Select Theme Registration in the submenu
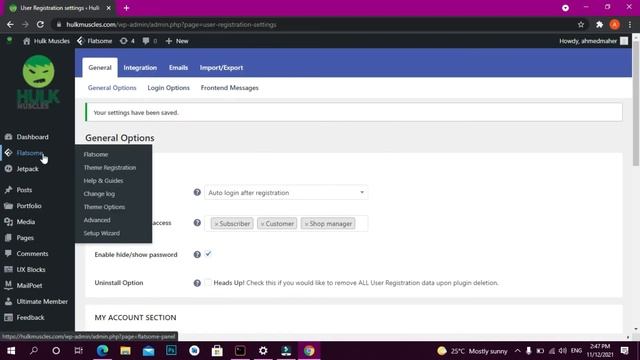This screenshot has height=360, width=640. (x=110, y=167)
